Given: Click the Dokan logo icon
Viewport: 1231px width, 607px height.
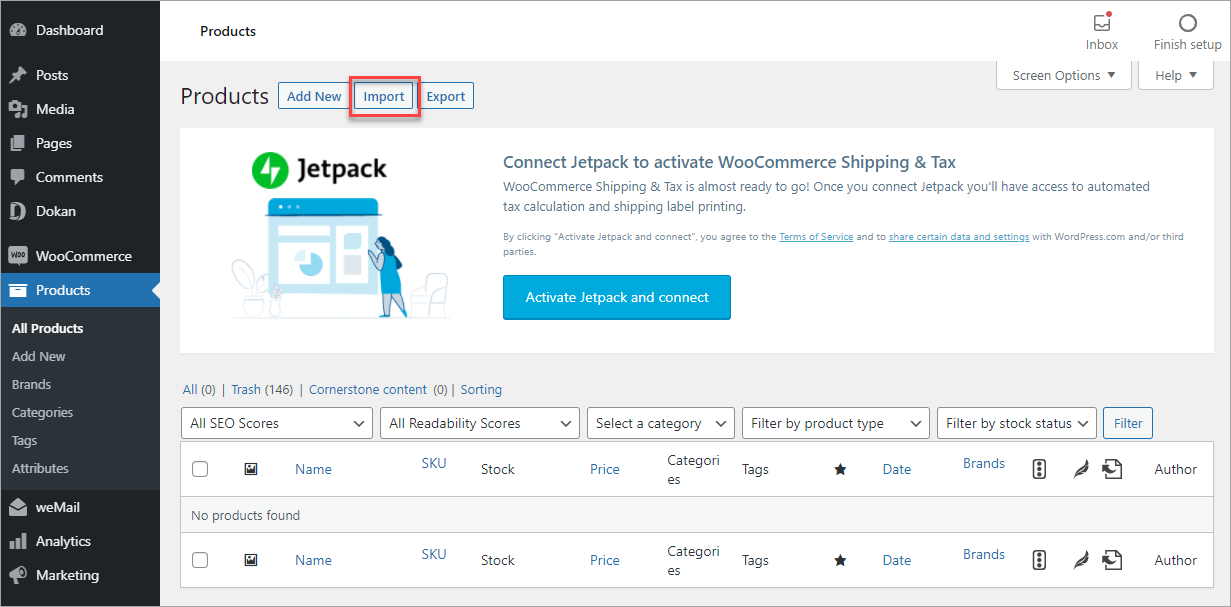Looking at the screenshot, I should pos(17,211).
